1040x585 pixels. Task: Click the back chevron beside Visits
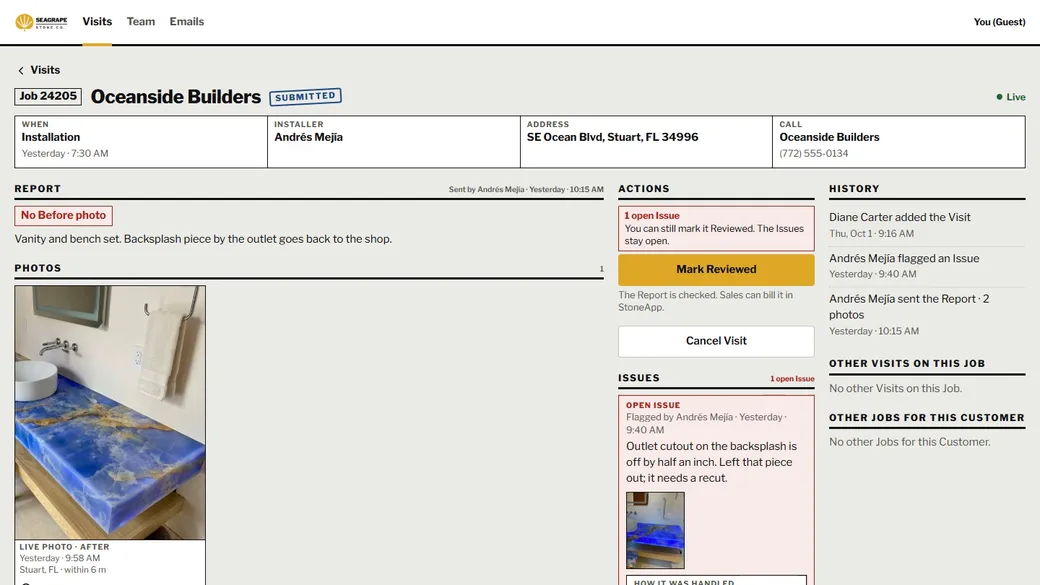pos(21,70)
